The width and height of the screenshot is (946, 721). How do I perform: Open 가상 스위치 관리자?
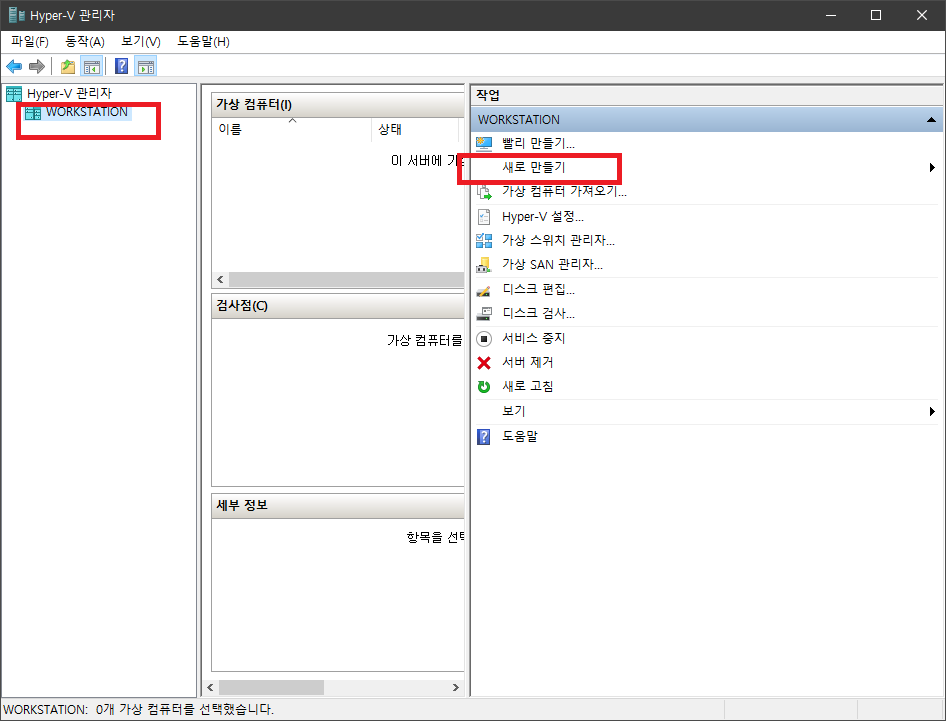point(558,240)
